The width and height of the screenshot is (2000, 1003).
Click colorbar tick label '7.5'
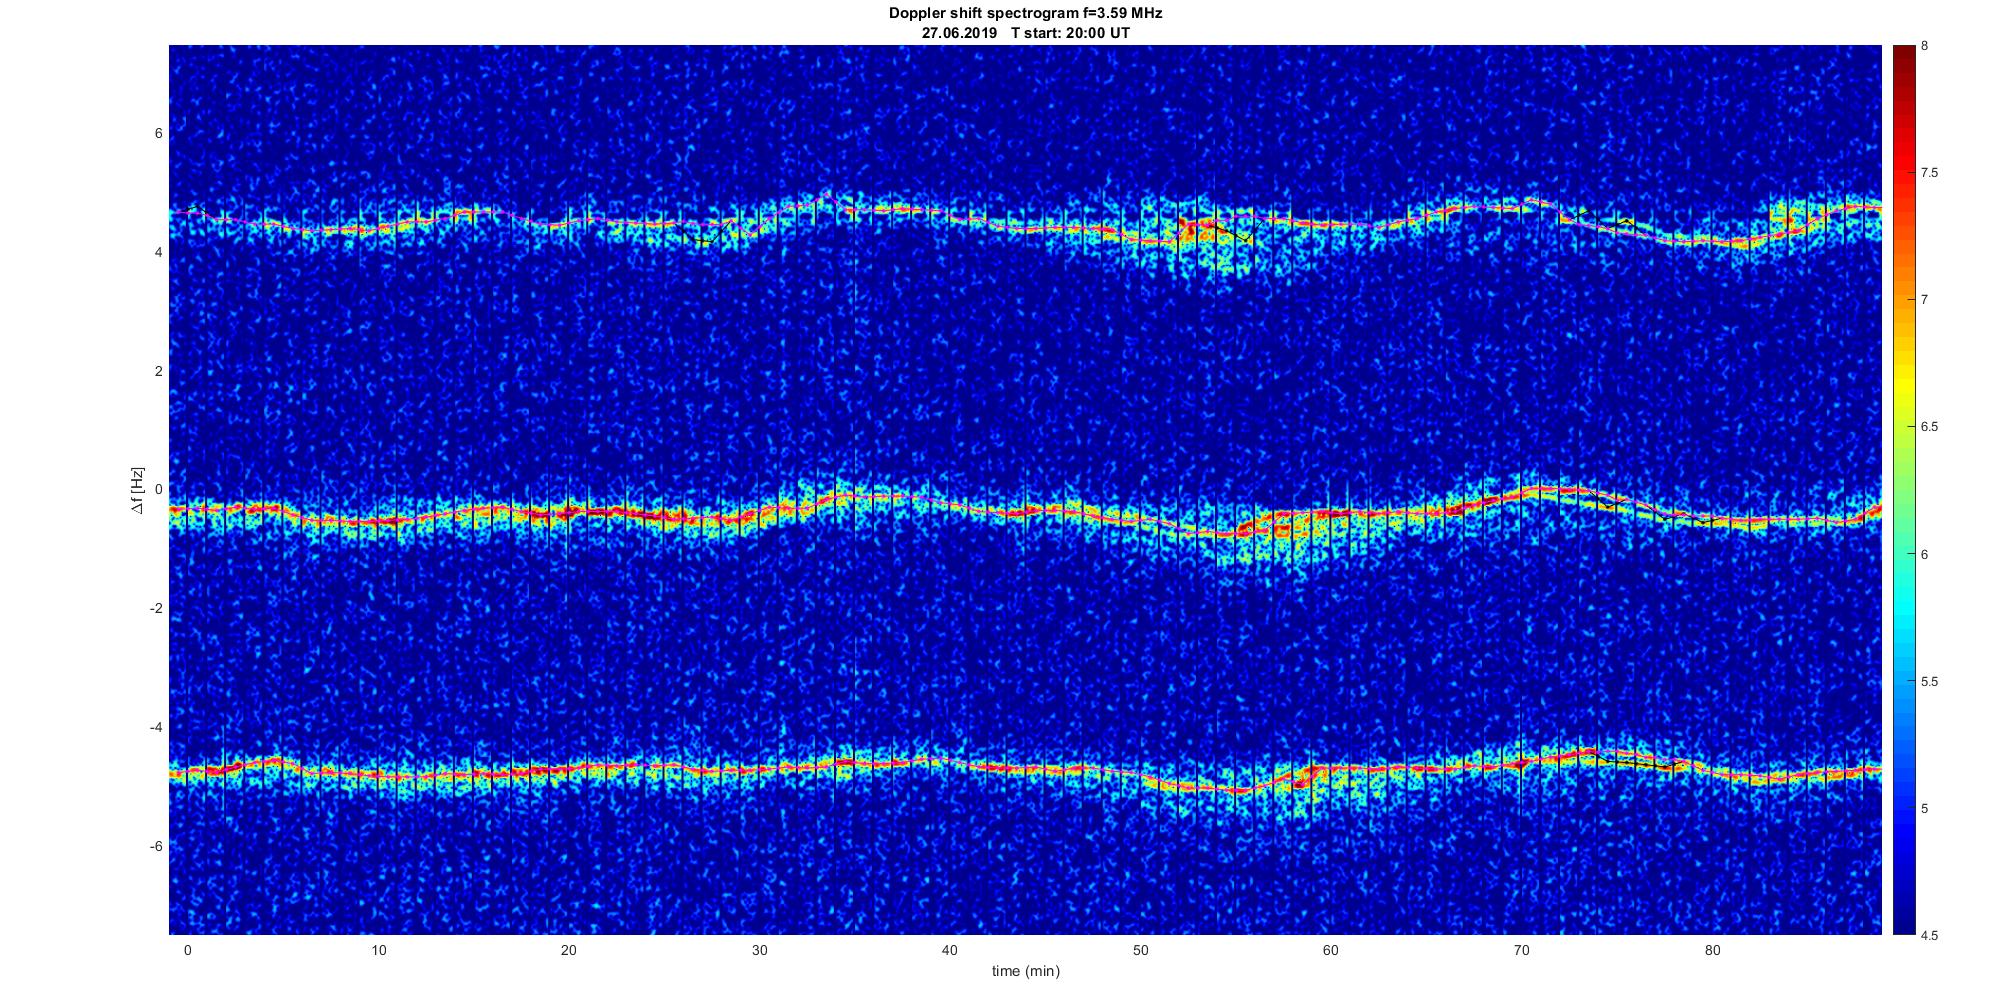coord(1929,173)
